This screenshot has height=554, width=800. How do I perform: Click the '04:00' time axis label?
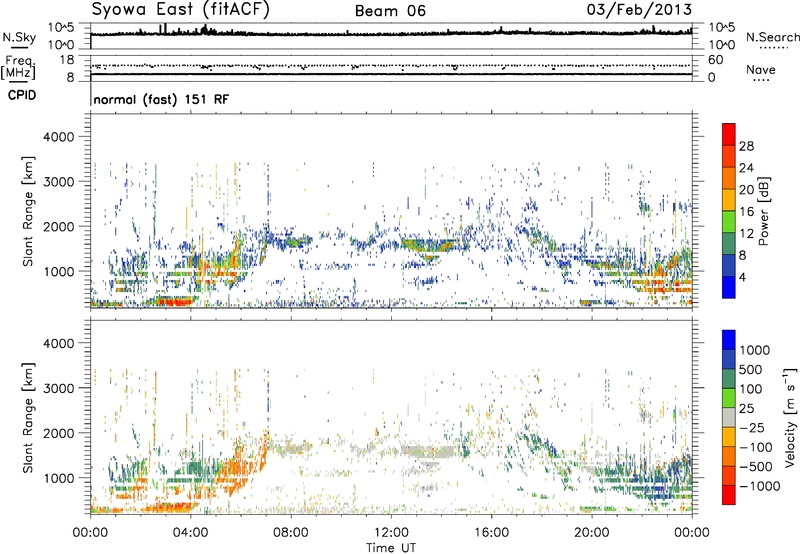[x=190, y=533]
